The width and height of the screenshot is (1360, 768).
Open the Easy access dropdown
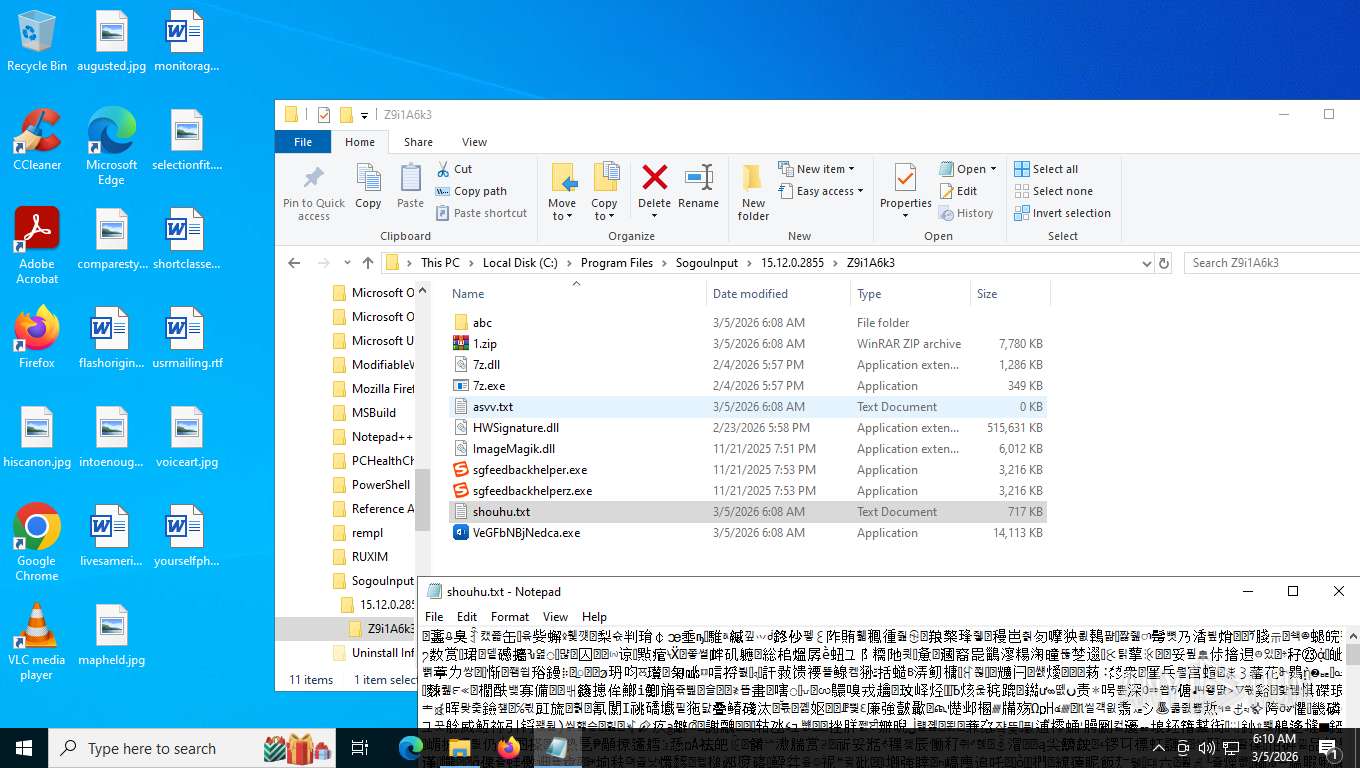[820, 191]
